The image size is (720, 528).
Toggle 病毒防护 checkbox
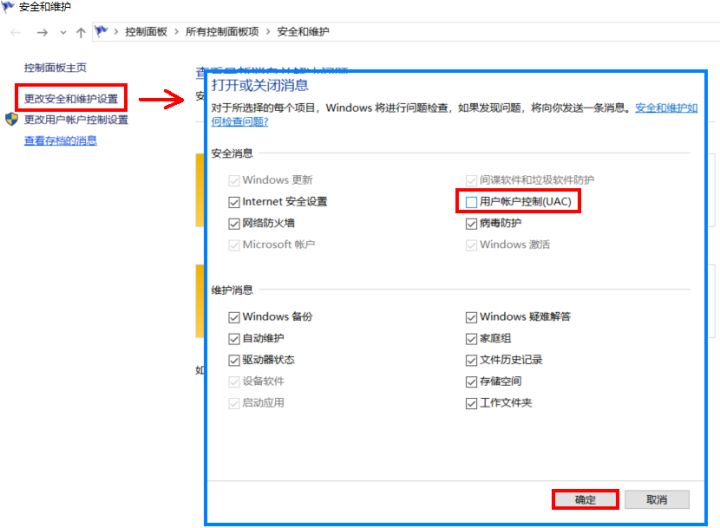(471, 224)
